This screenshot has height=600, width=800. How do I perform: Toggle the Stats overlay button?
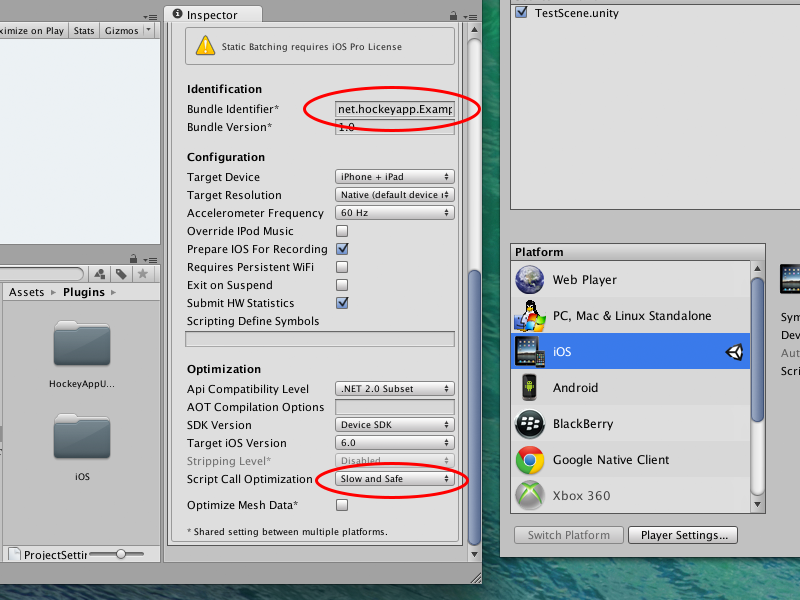click(84, 31)
